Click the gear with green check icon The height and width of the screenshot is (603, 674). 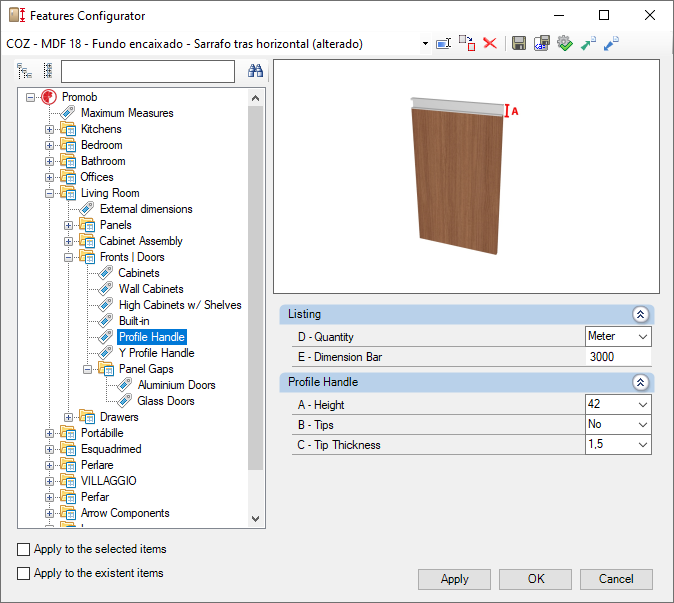tap(565, 43)
